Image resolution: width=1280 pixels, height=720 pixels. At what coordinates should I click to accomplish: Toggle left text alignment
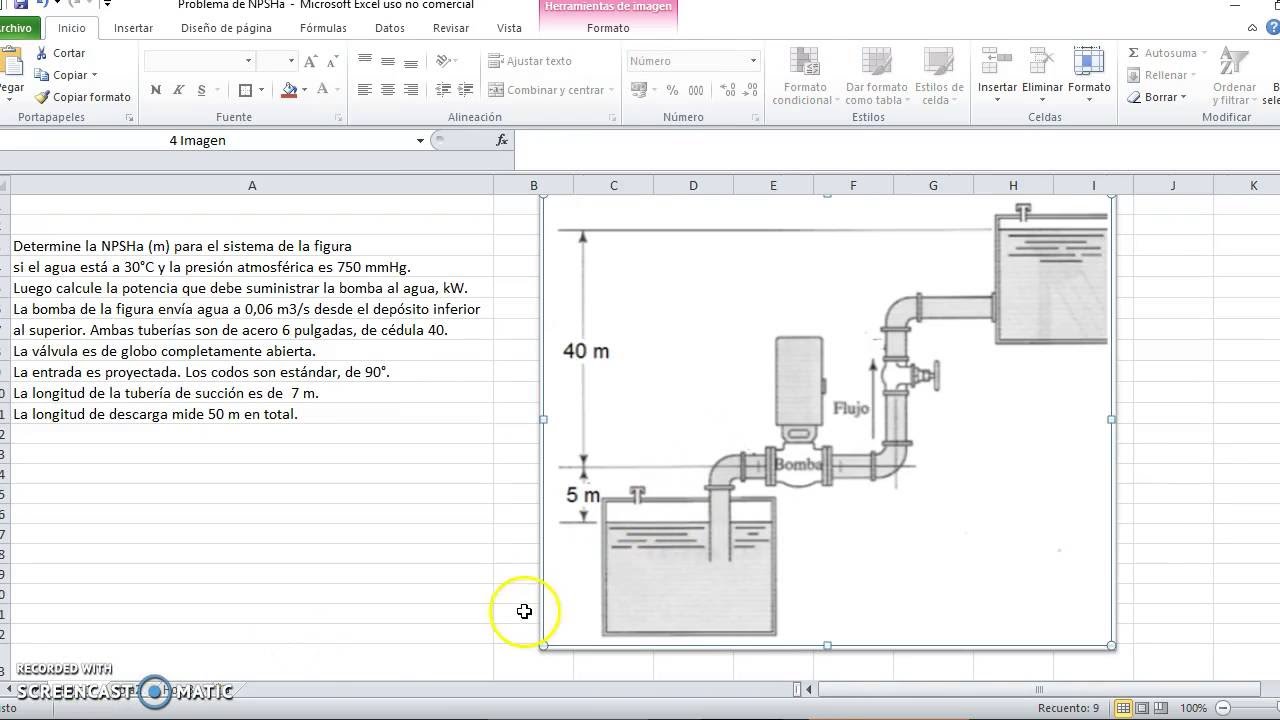click(x=365, y=90)
